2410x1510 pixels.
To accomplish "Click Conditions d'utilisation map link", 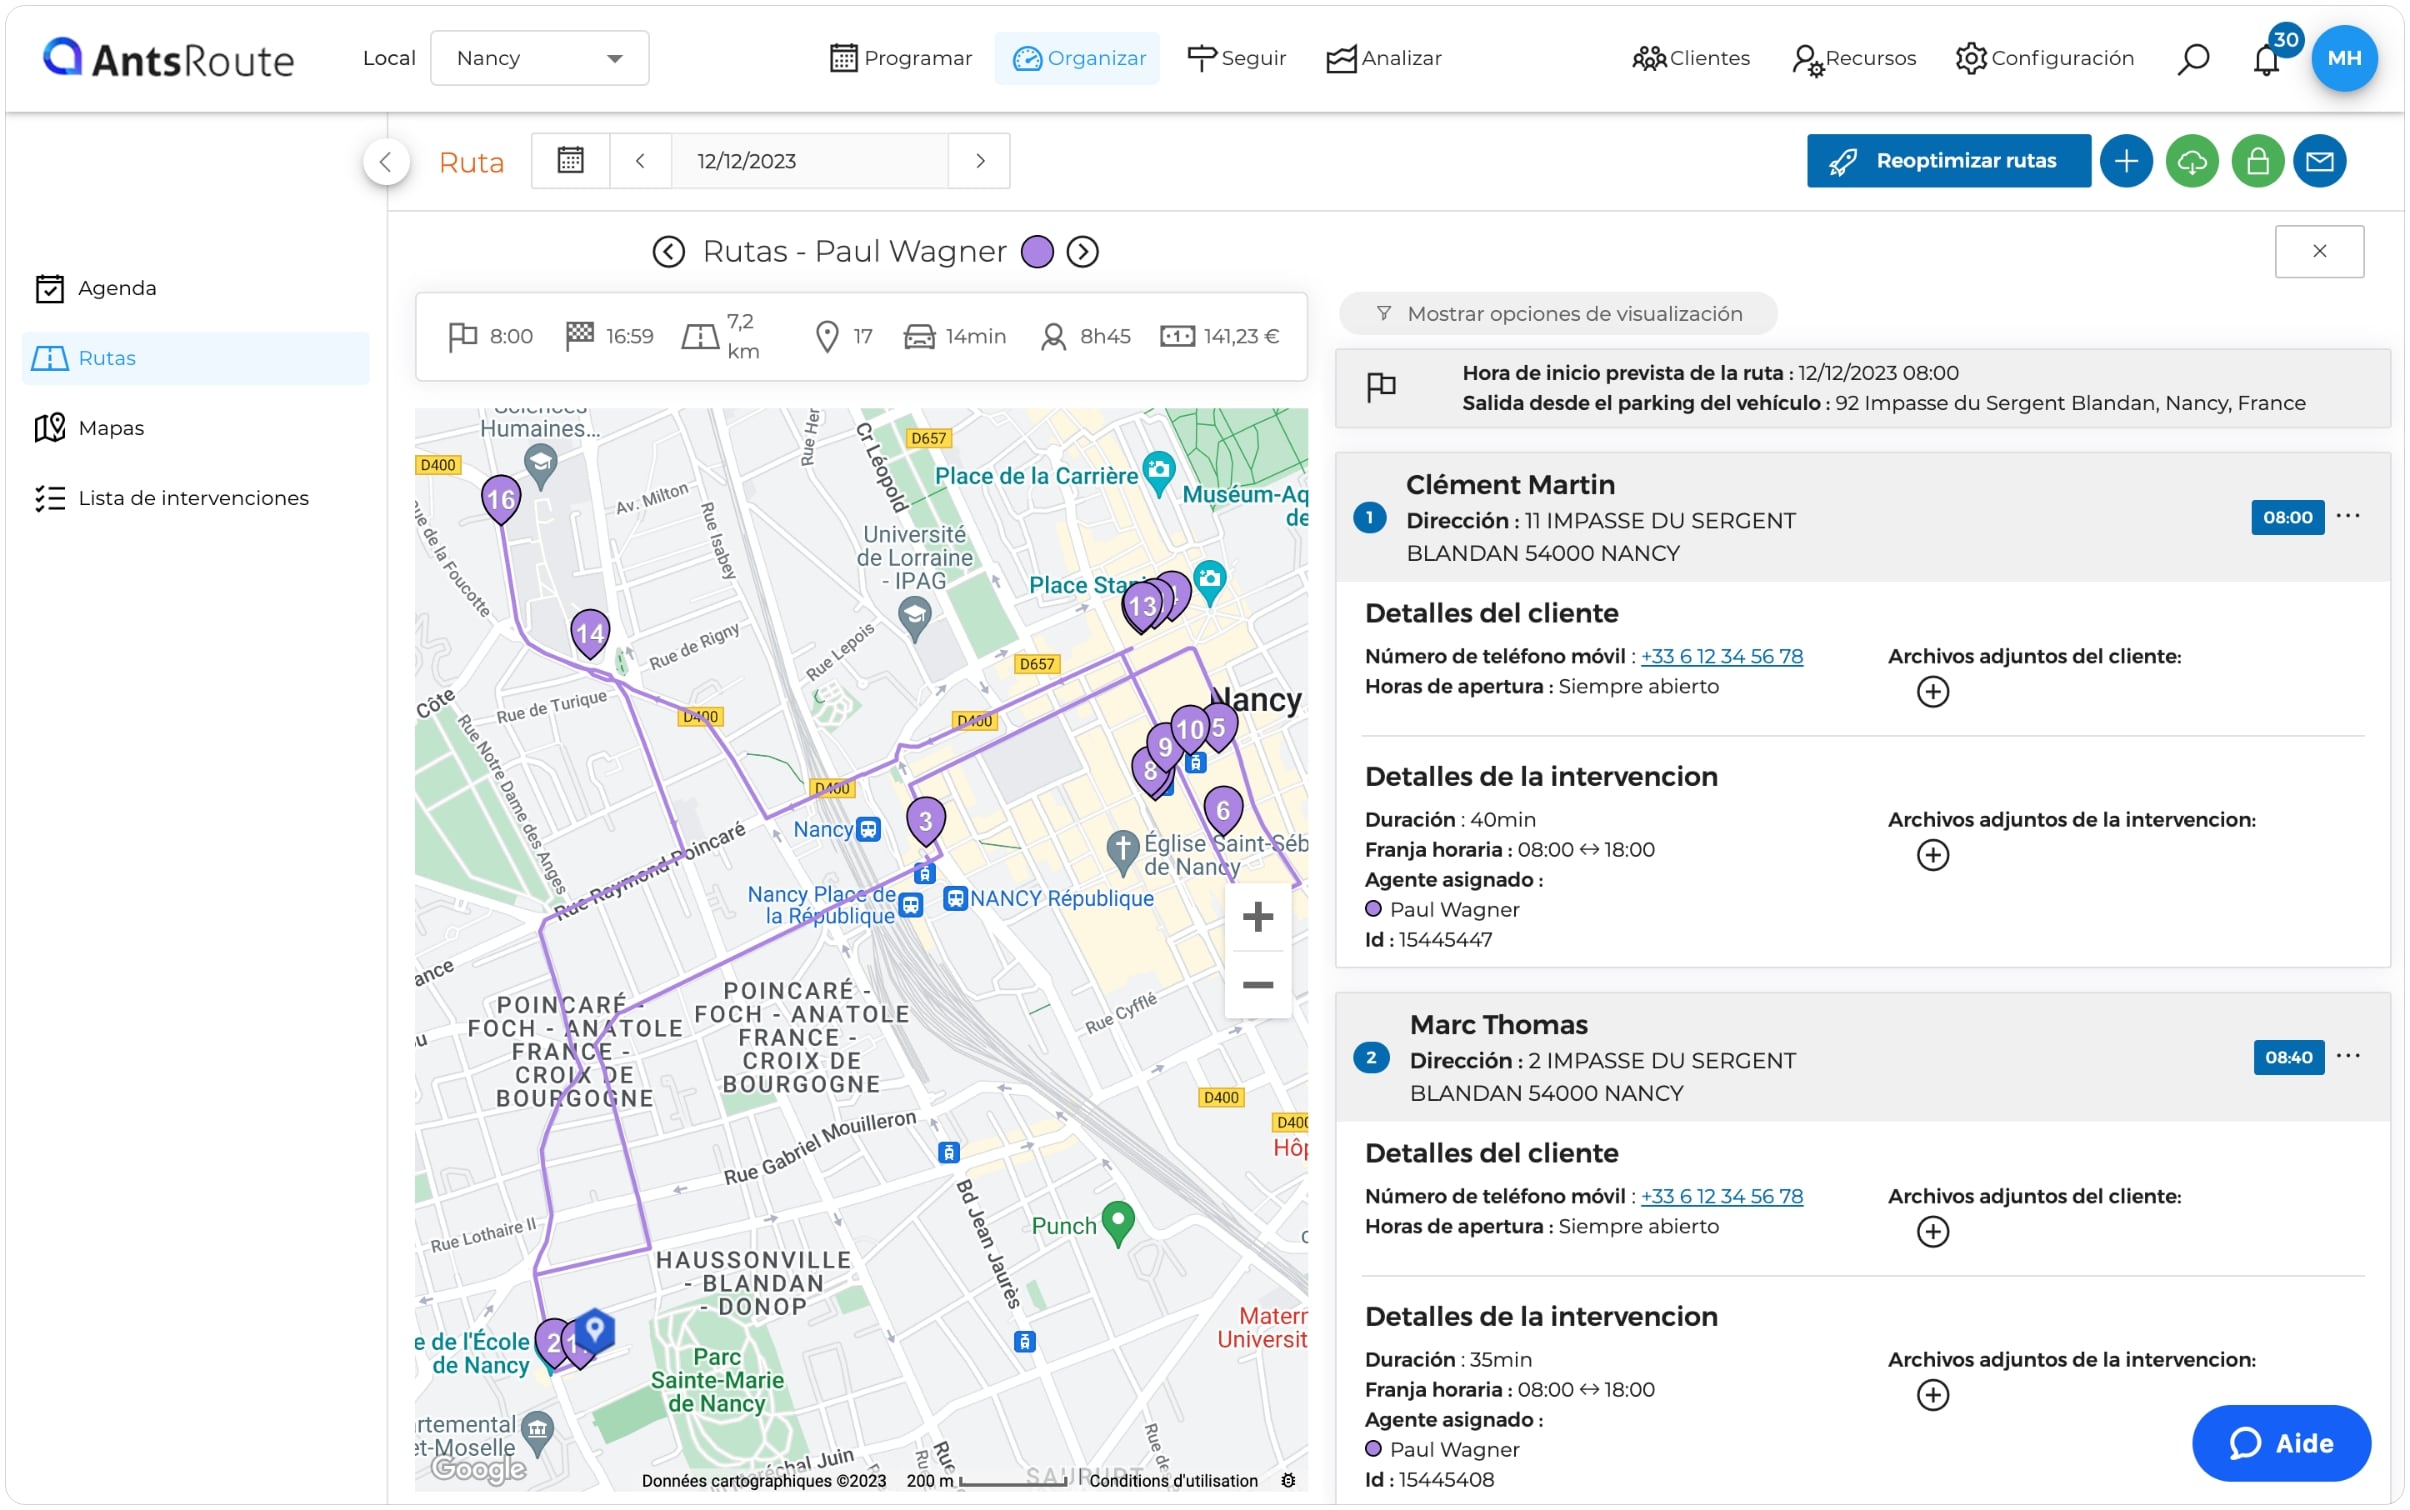I will tap(1173, 1481).
